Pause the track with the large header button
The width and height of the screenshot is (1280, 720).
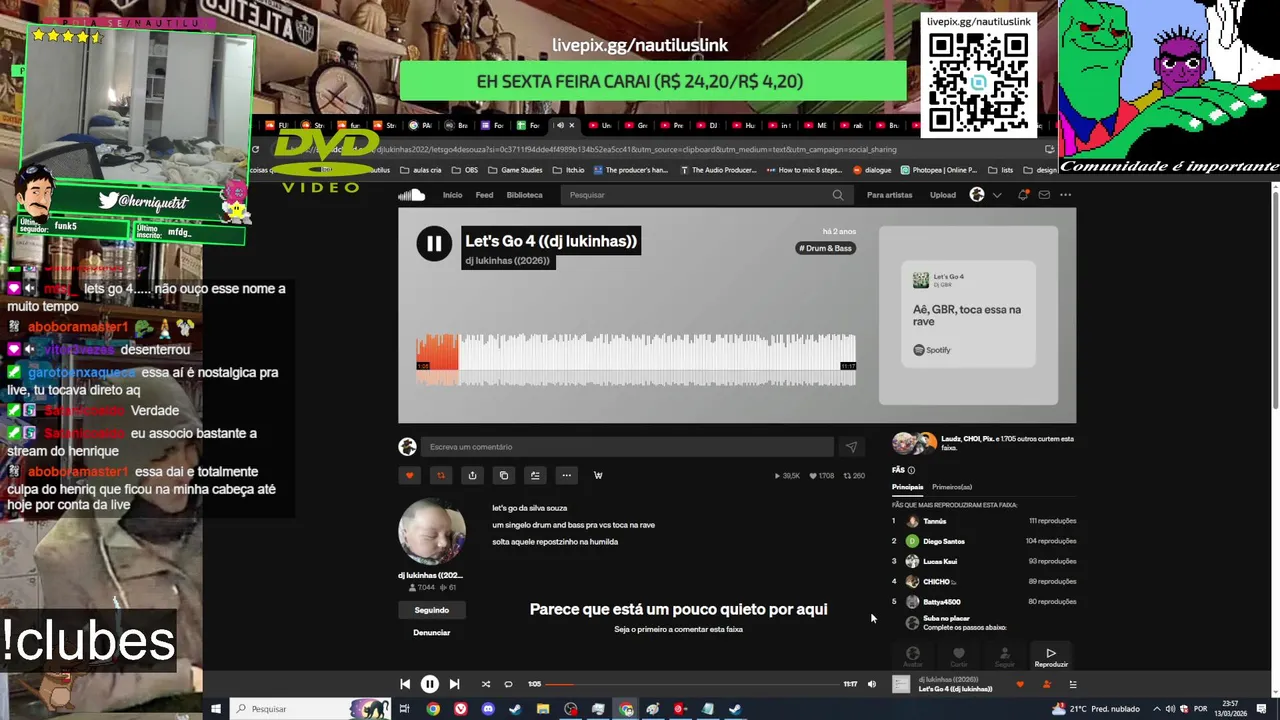[x=434, y=243]
